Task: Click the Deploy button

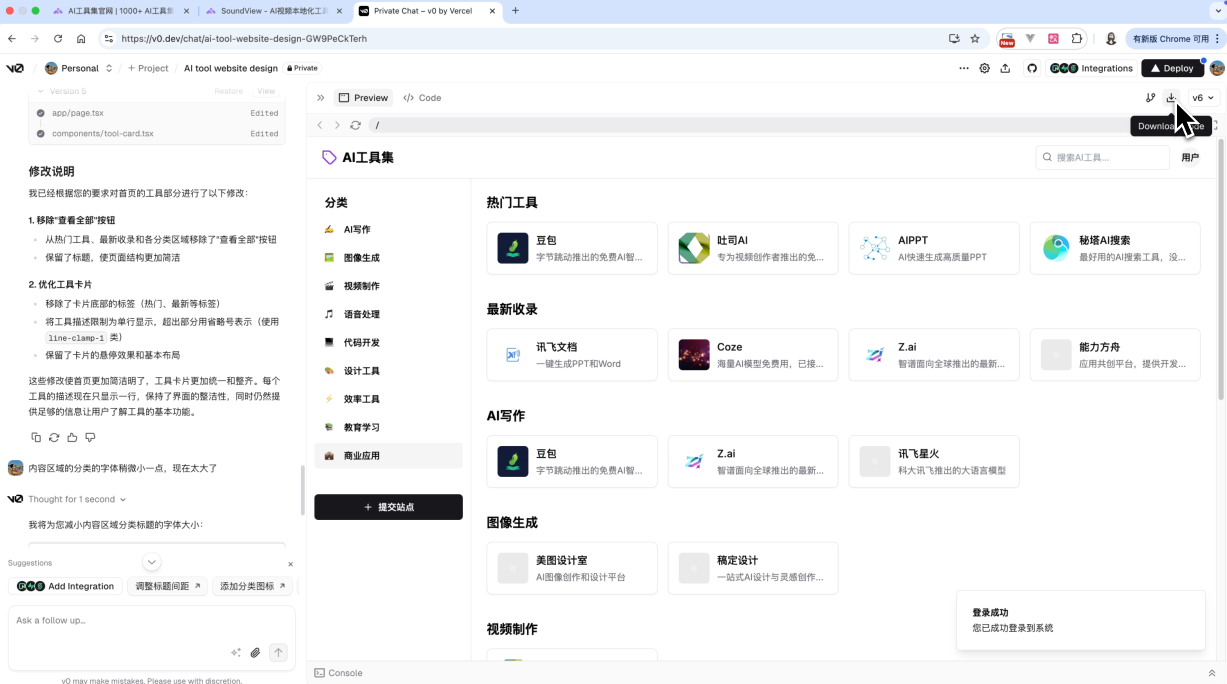Action: (x=1172, y=69)
